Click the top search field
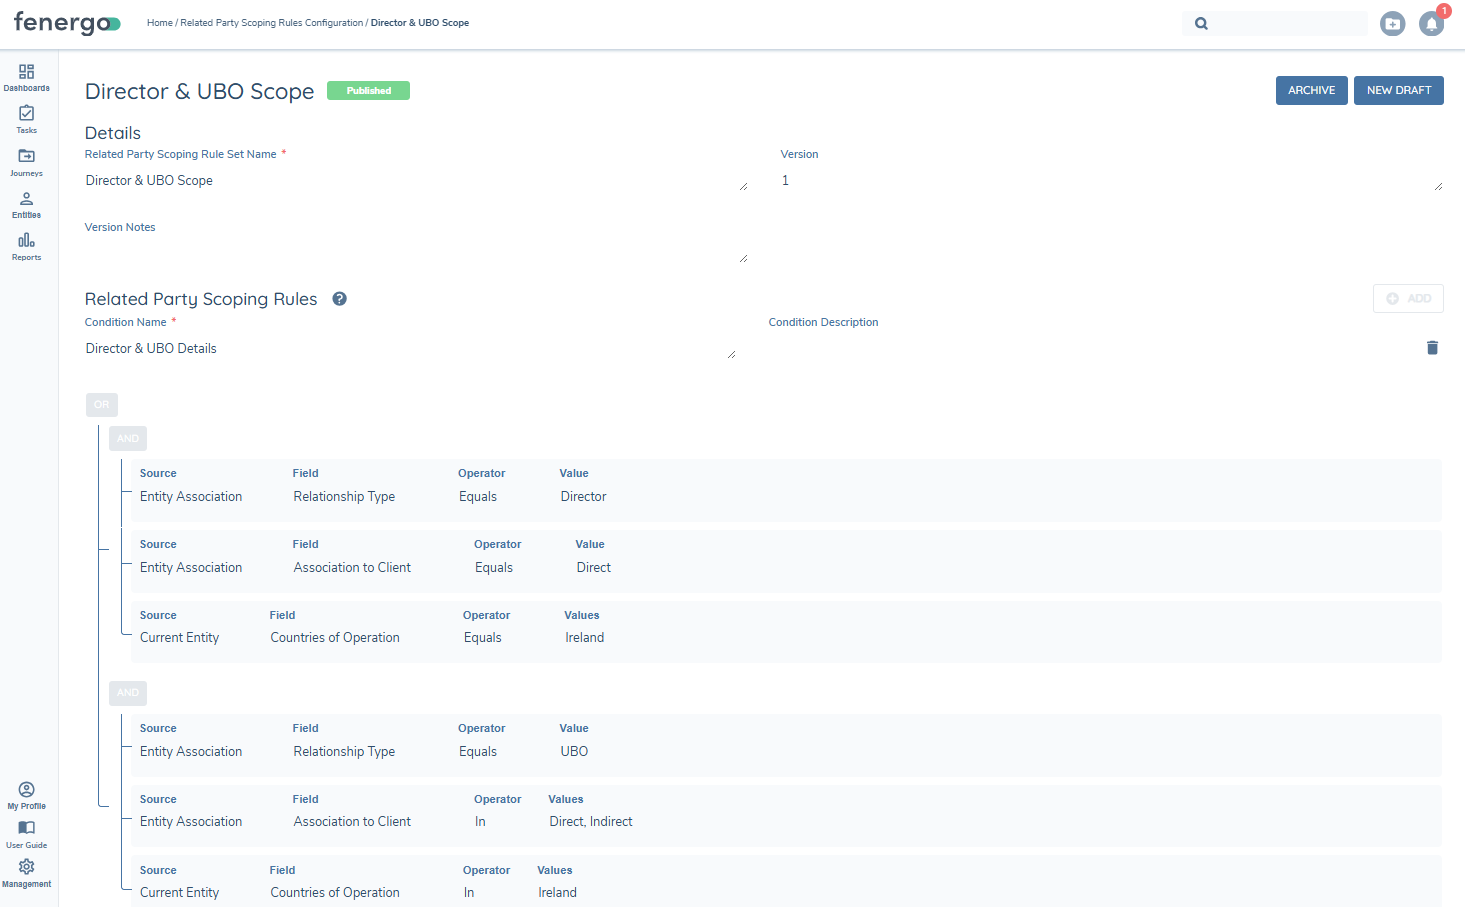1465x907 pixels. [x=1285, y=23]
